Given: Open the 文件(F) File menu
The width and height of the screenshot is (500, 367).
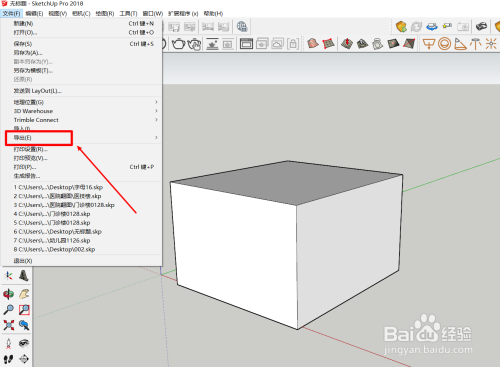Looking at the screenshot, I should click(12, 14).
